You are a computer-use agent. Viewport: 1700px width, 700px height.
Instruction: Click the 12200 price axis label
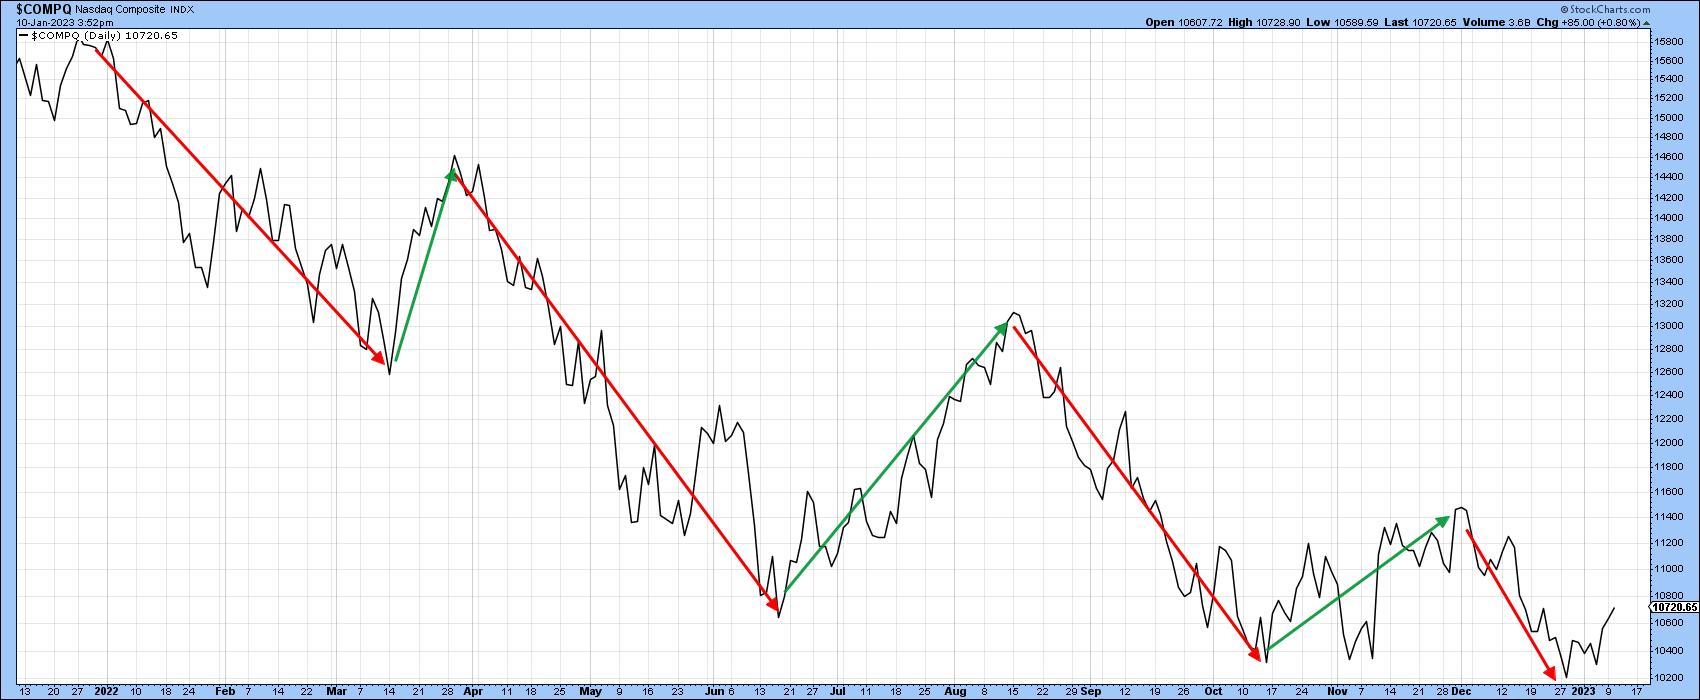pyautogui.click(x=1669, y=419)
